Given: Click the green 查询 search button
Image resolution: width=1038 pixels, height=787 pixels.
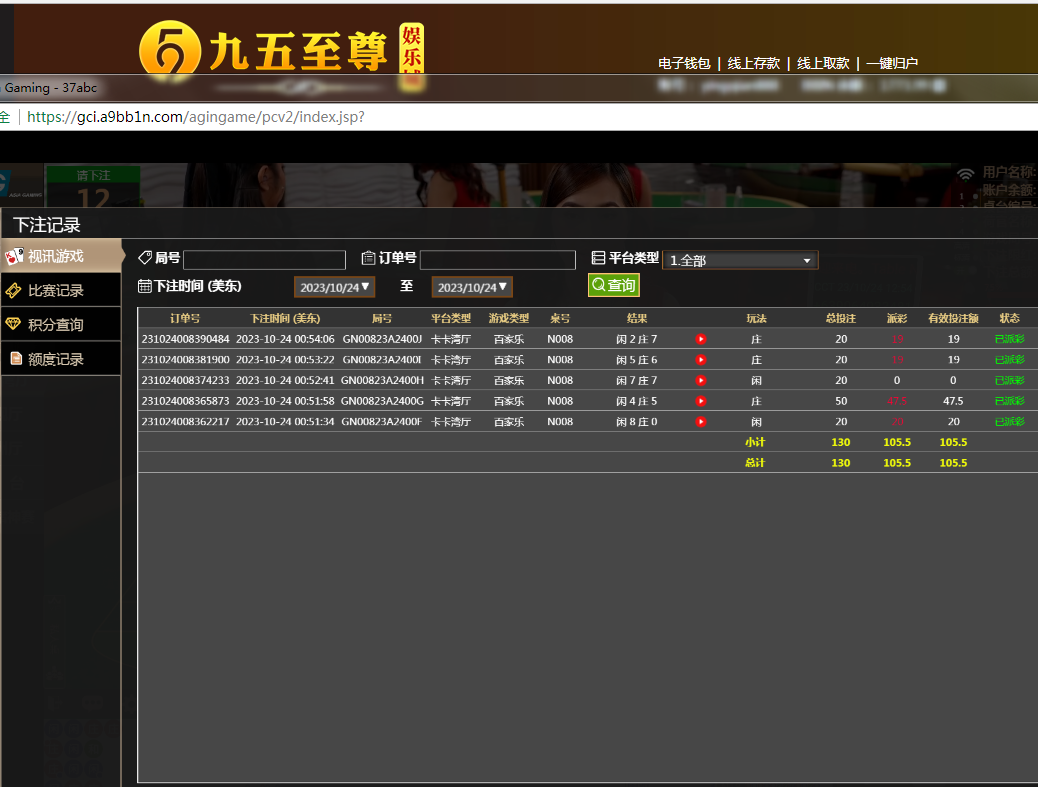Looking at the screenshot, I should [614, 285].
